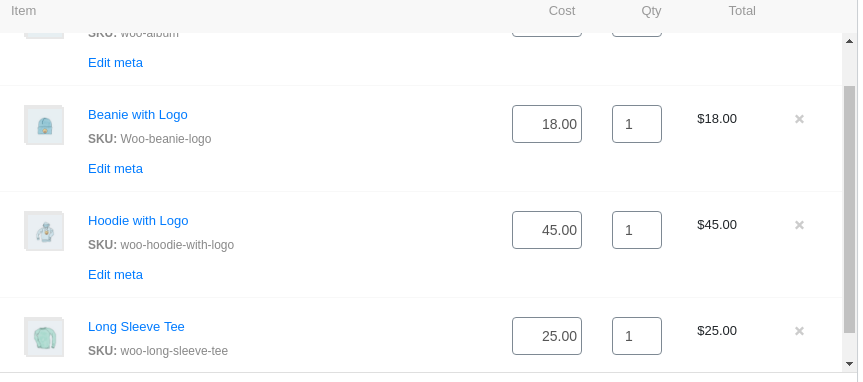
Task: Open Long Sleeve Tee product link
Action: (136, 326)
